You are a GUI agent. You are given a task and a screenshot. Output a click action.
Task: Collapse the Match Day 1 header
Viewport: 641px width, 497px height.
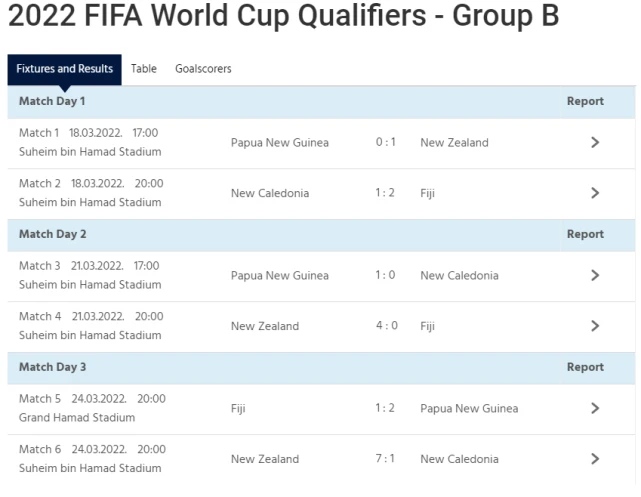click(321, 101)
